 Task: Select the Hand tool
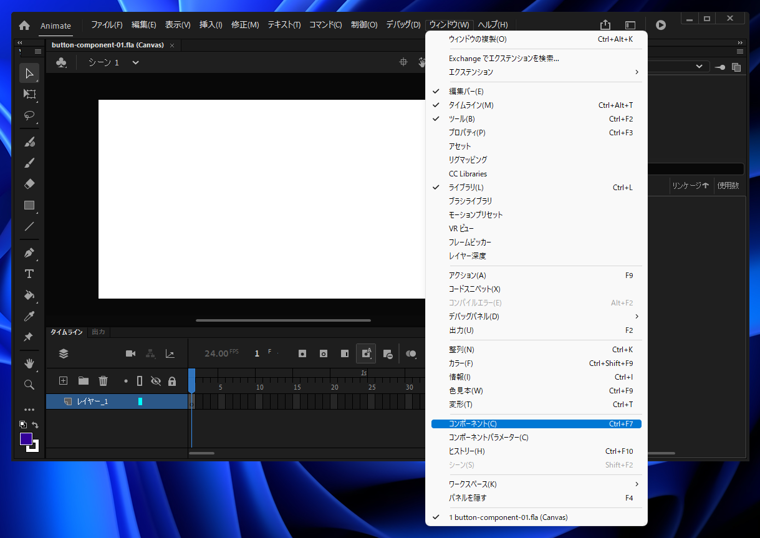click(x=29, y=363)
